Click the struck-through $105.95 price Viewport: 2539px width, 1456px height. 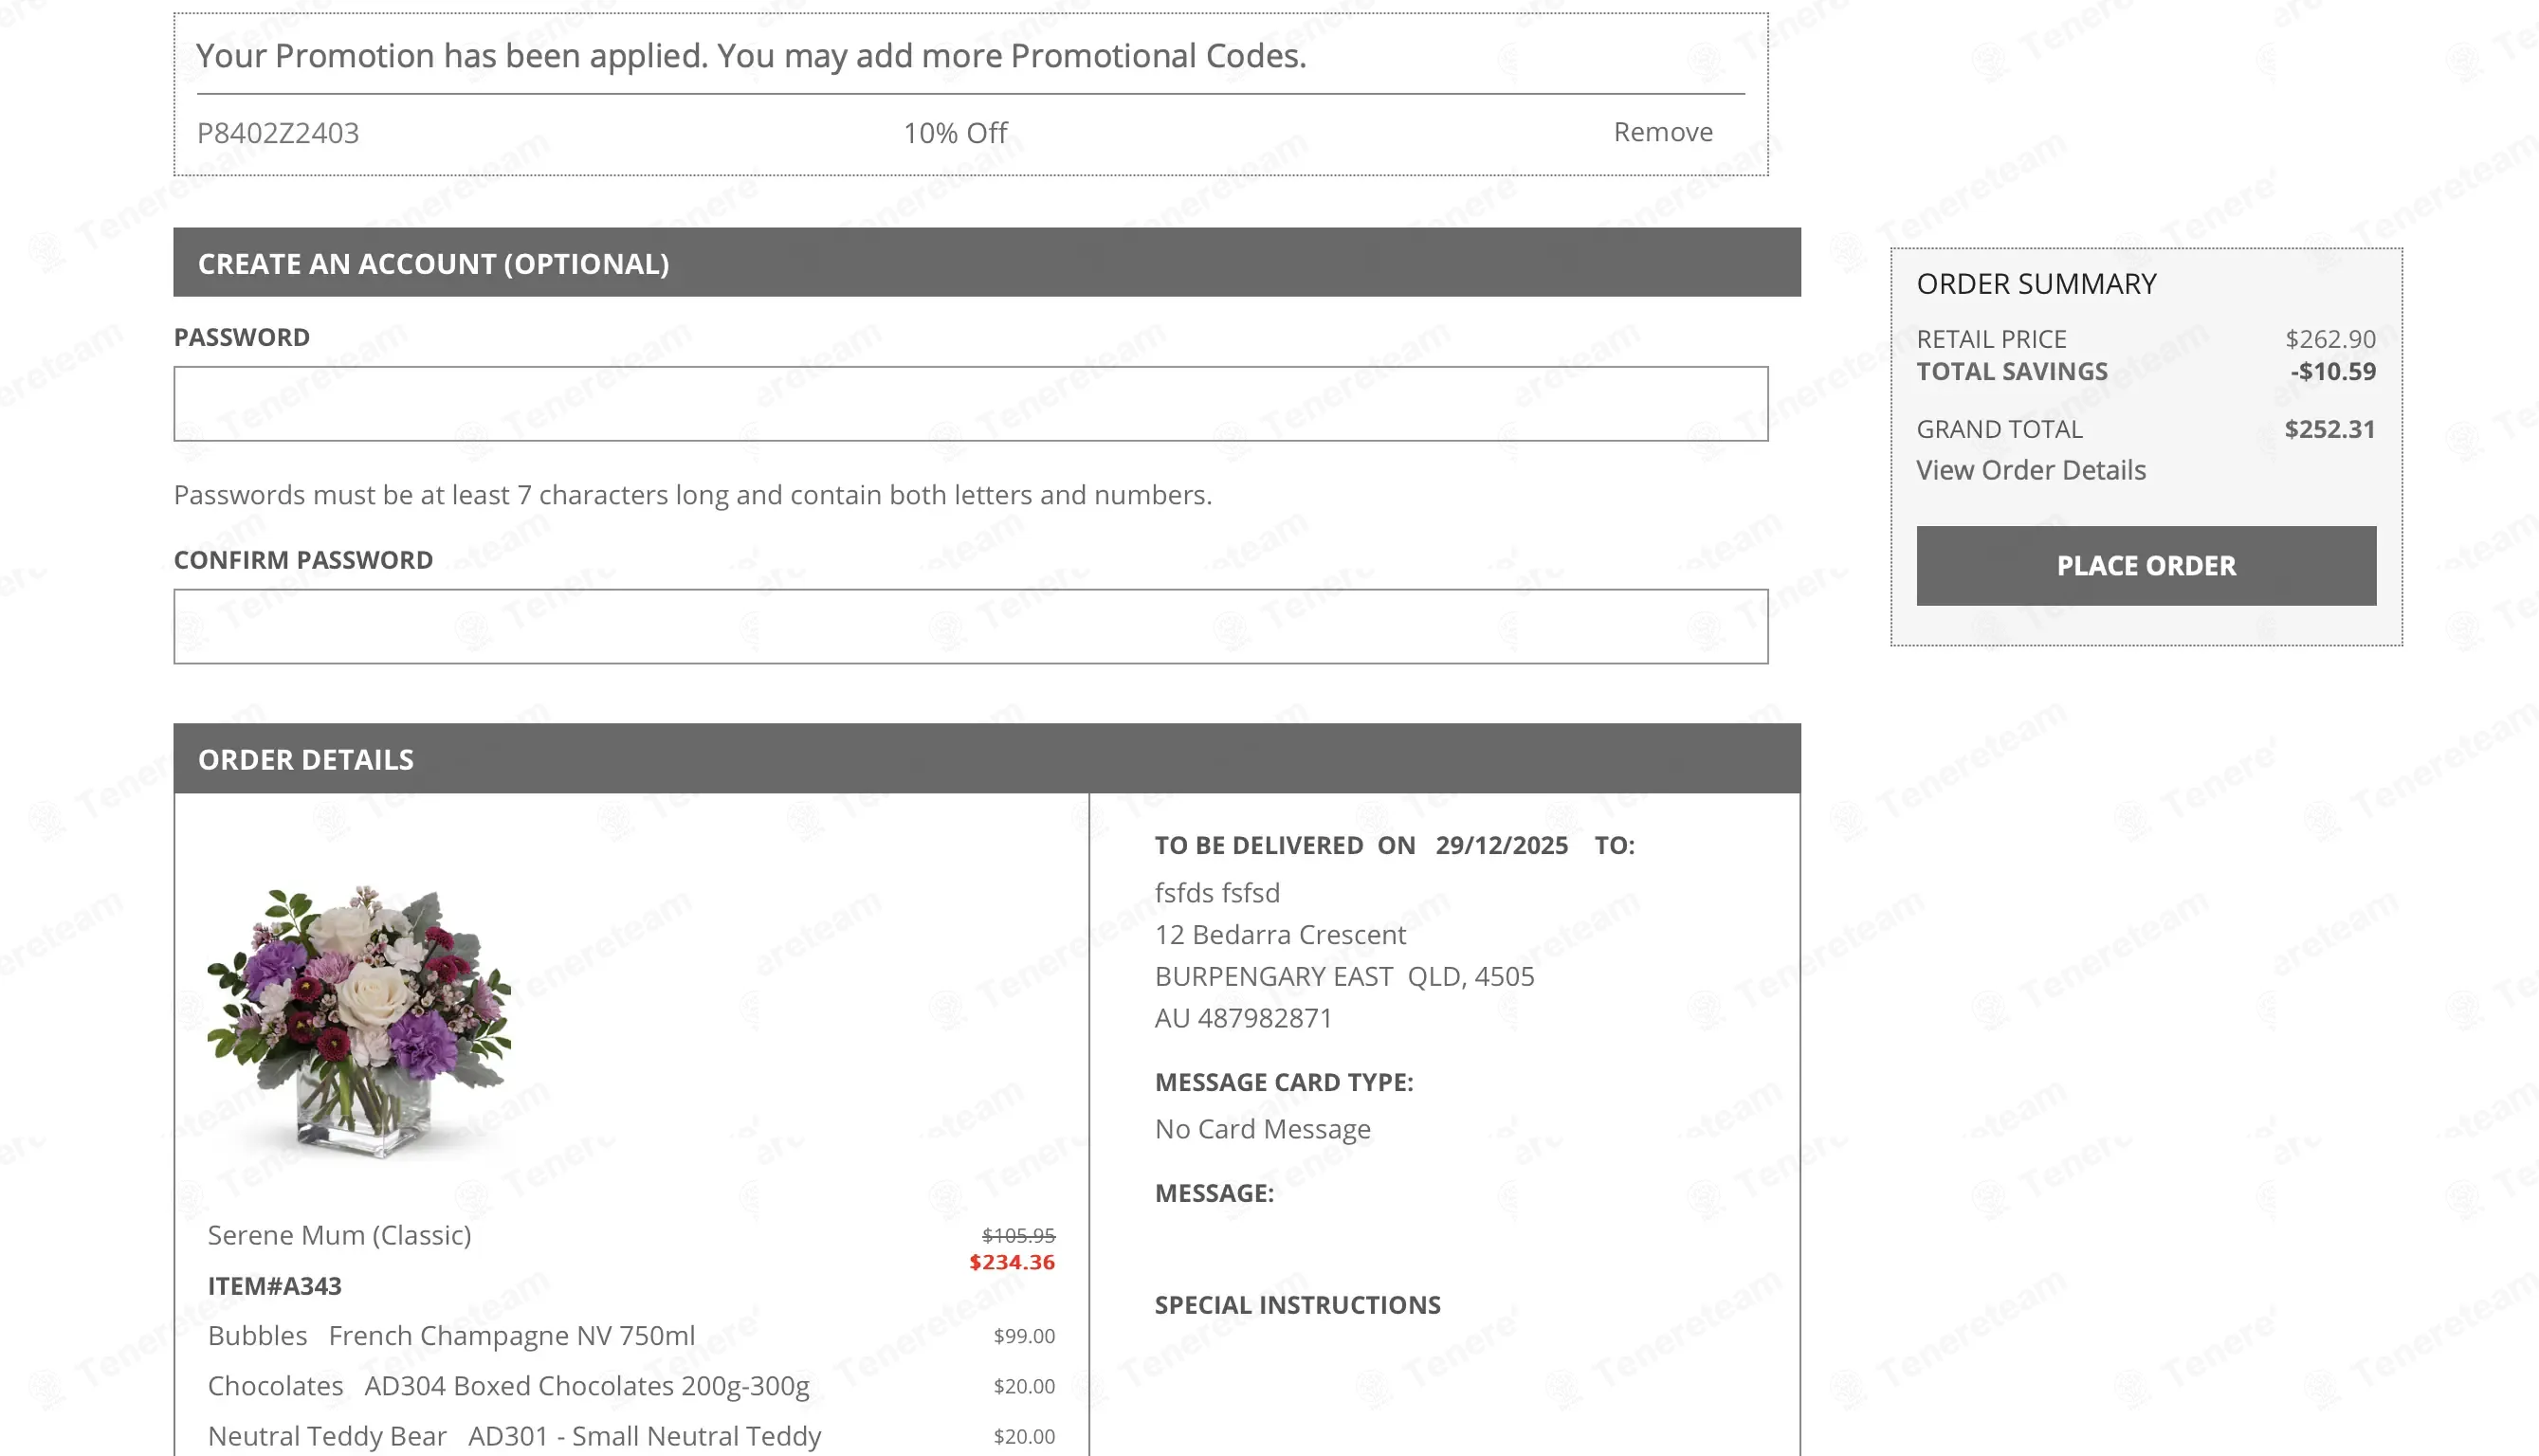(x=1018, y=1235)
